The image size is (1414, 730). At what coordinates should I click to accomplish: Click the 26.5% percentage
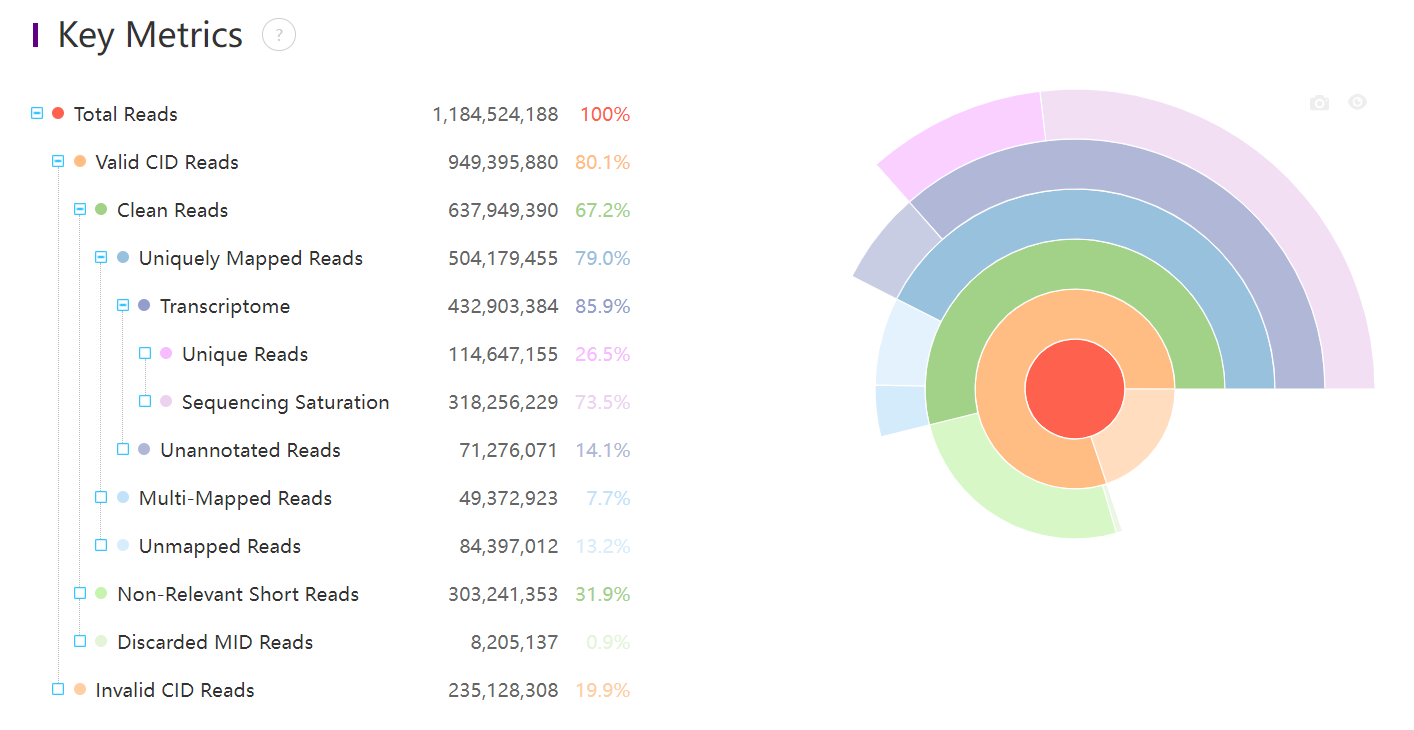click(x=603, y=354)
